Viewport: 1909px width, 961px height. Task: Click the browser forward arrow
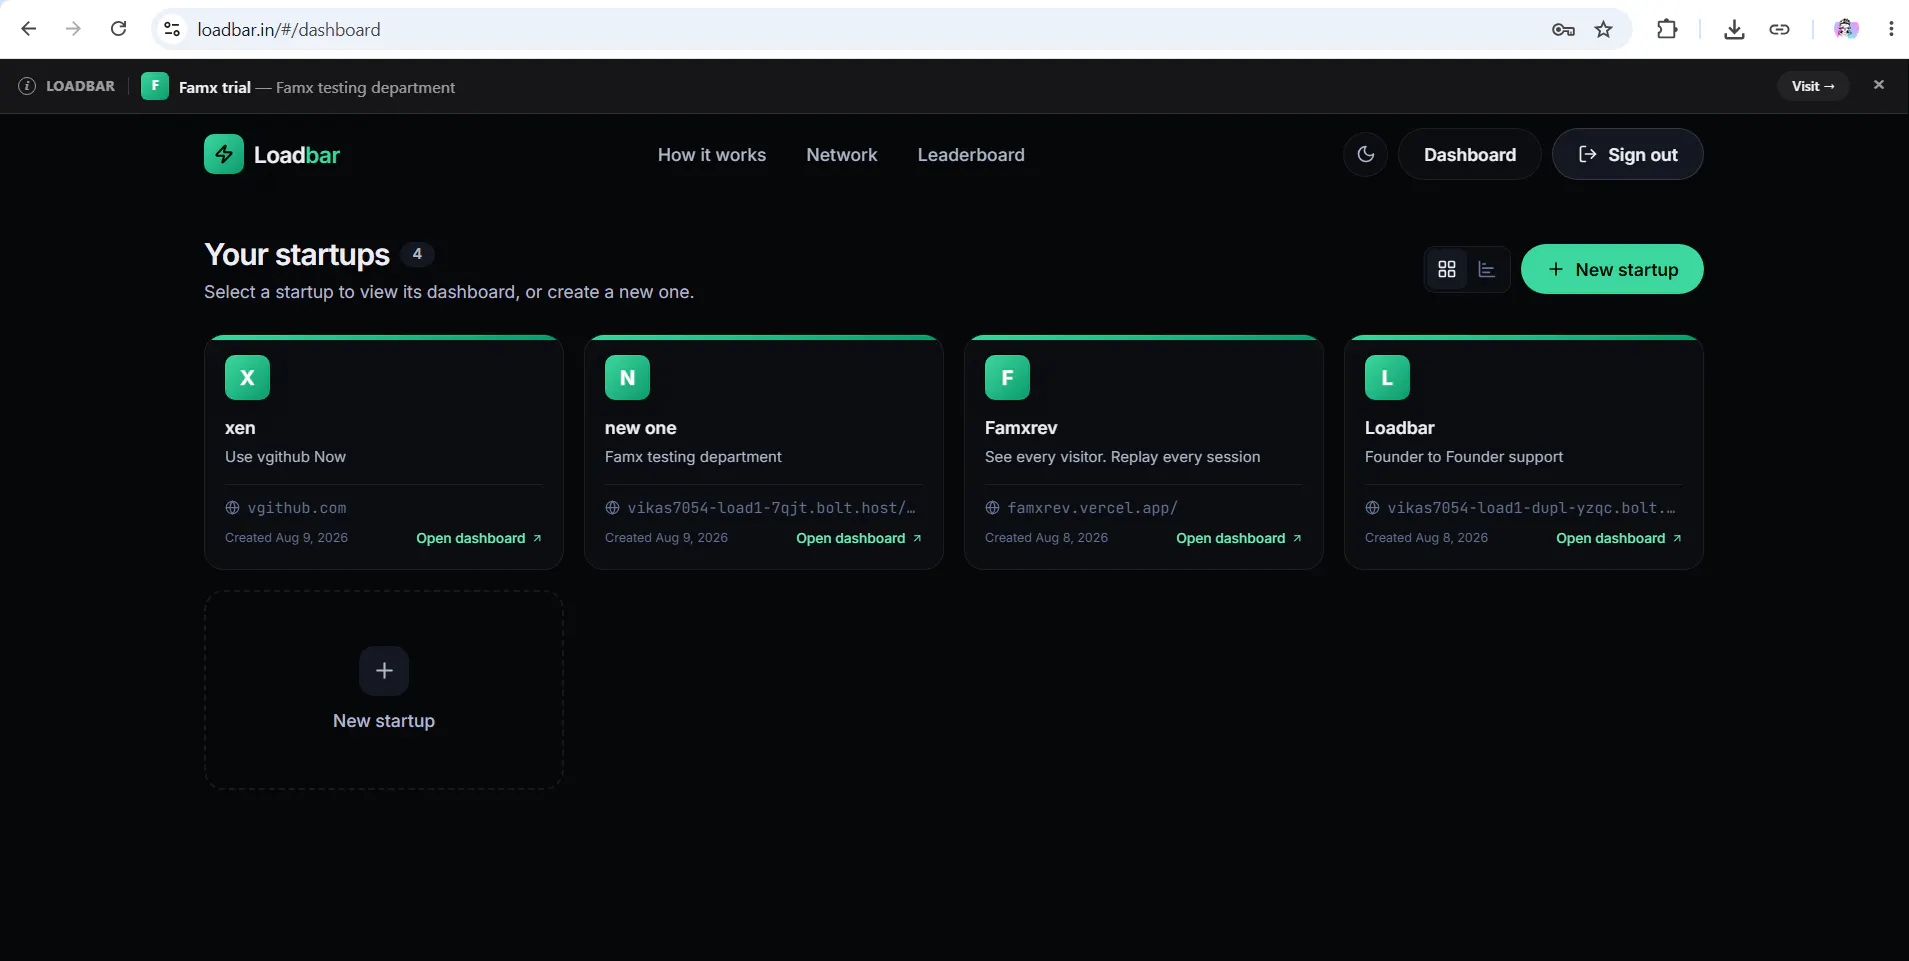73,29
